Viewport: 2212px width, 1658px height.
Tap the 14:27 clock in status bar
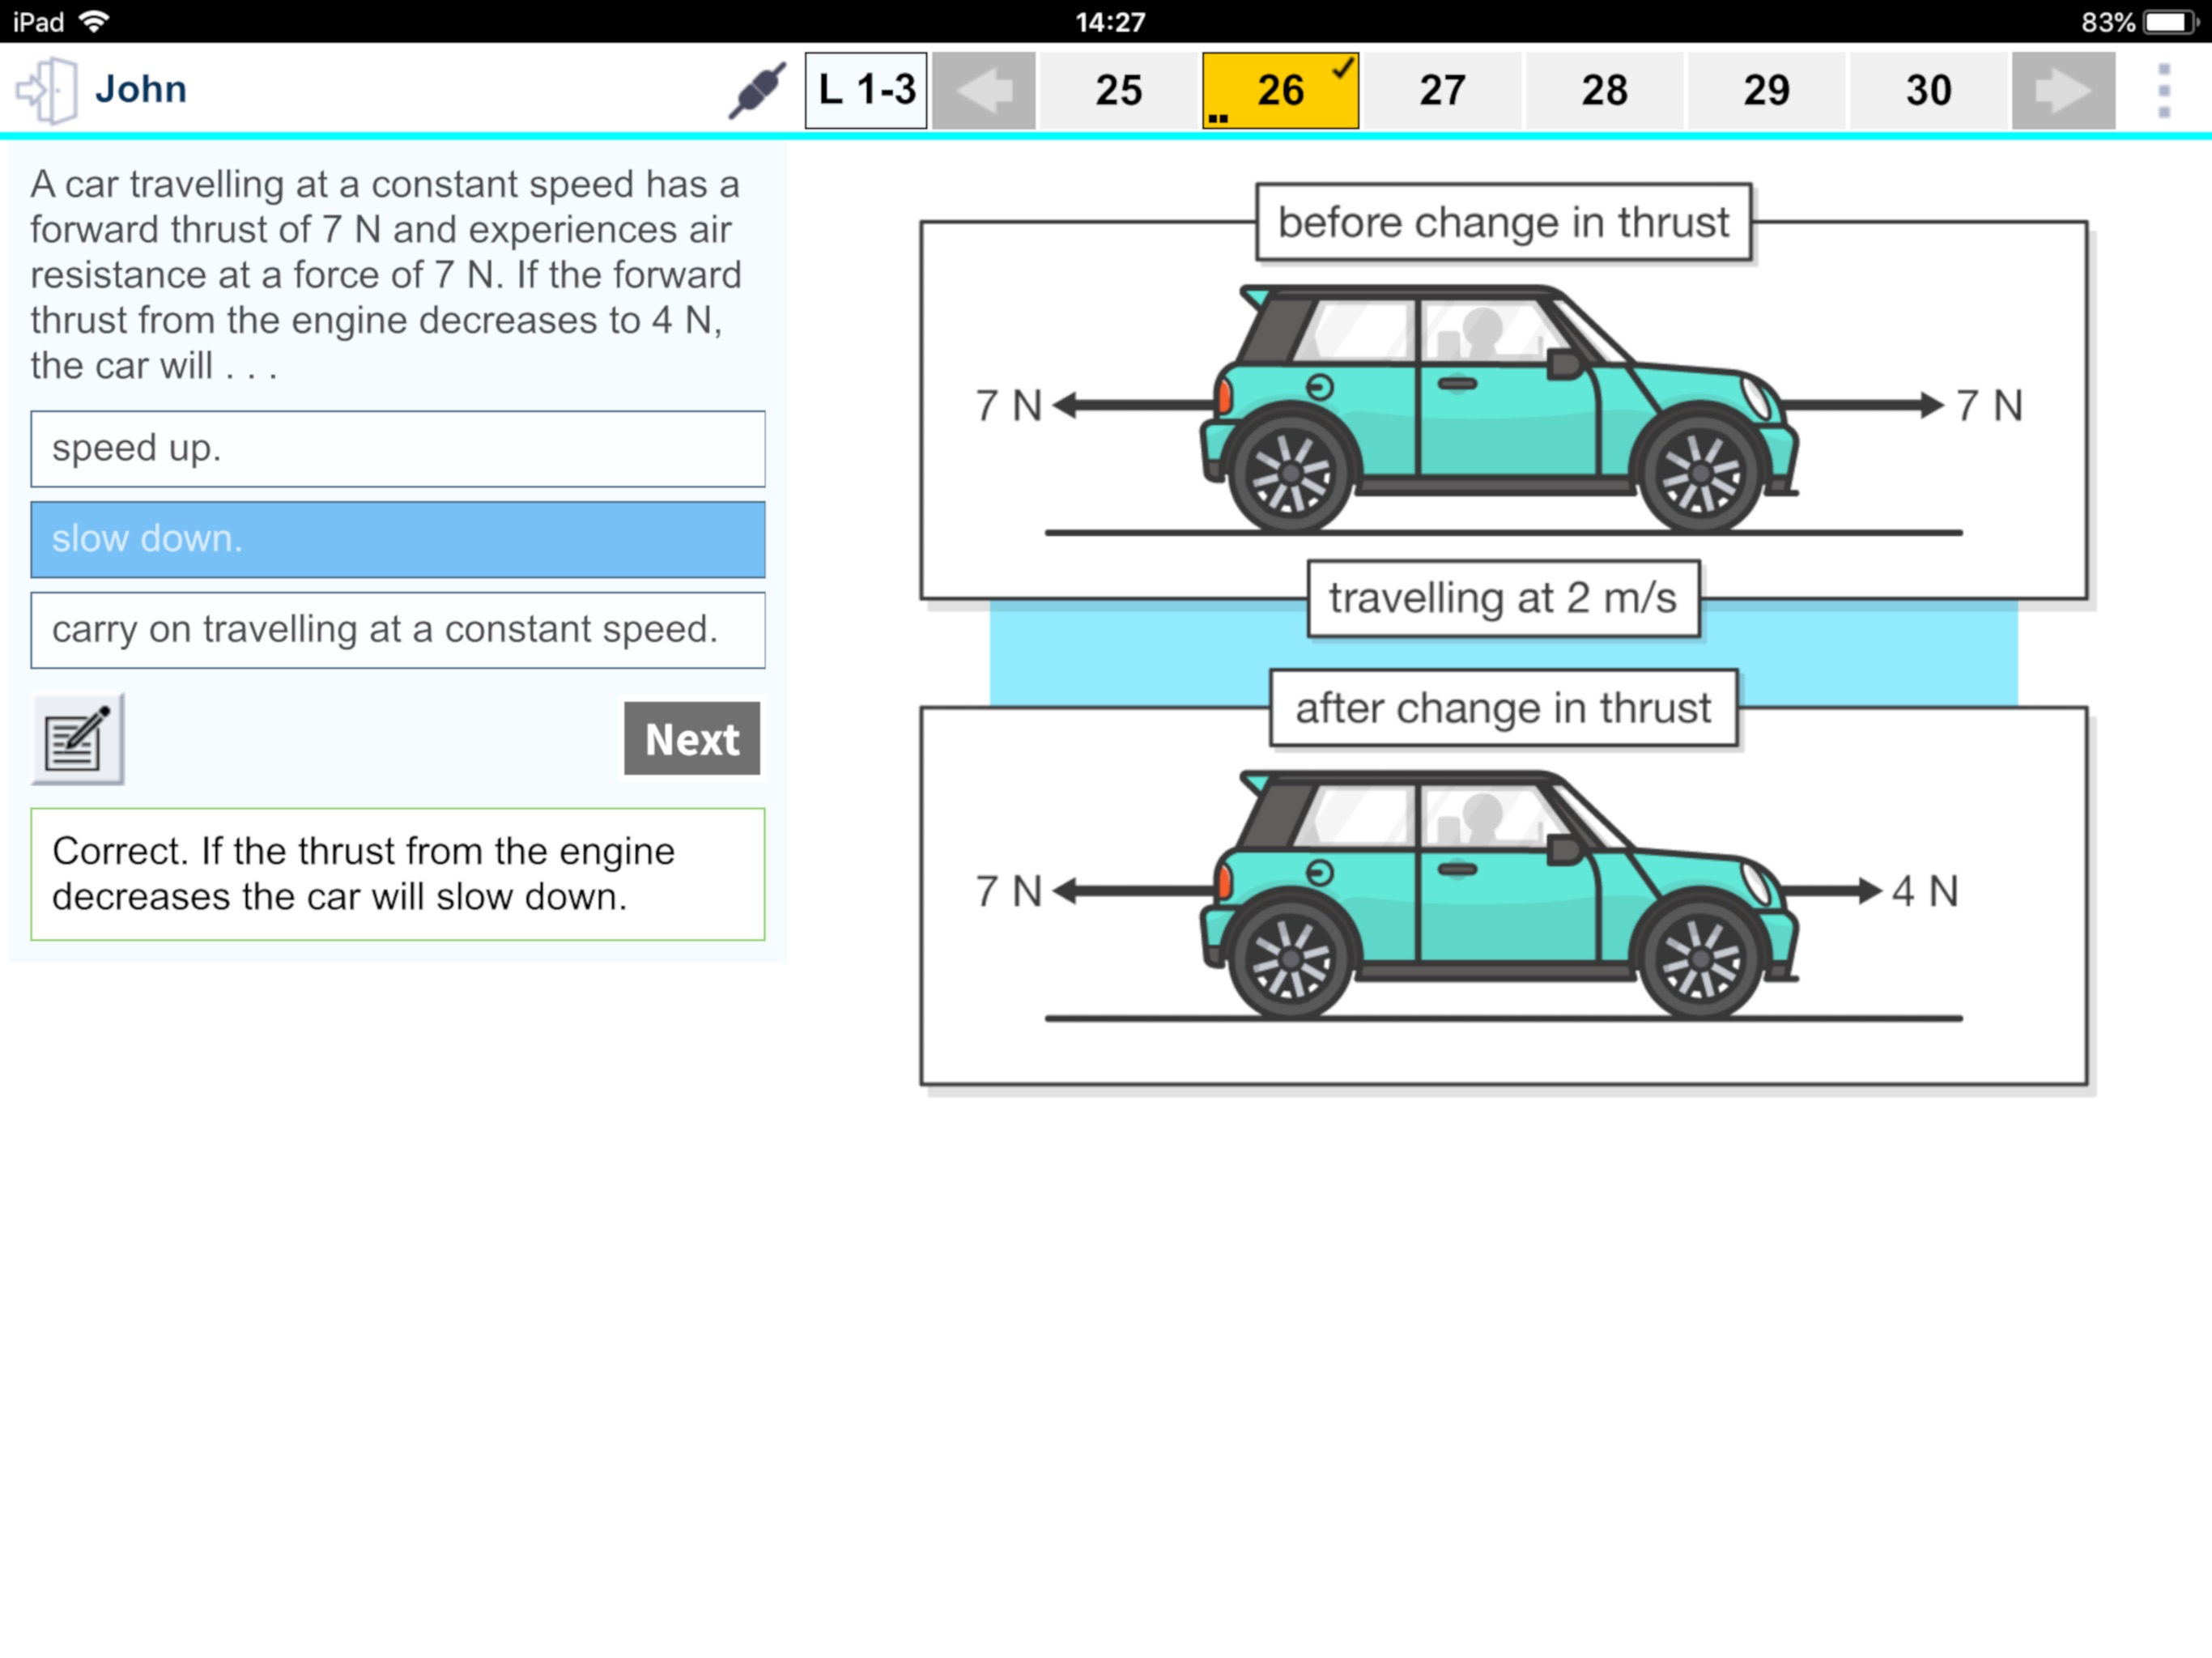(x=1110, y=22)
